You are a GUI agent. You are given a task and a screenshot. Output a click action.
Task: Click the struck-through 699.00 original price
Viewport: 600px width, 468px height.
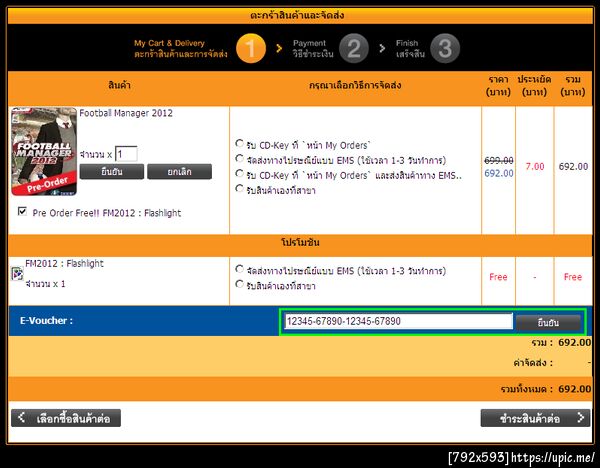tap(499, 160)
